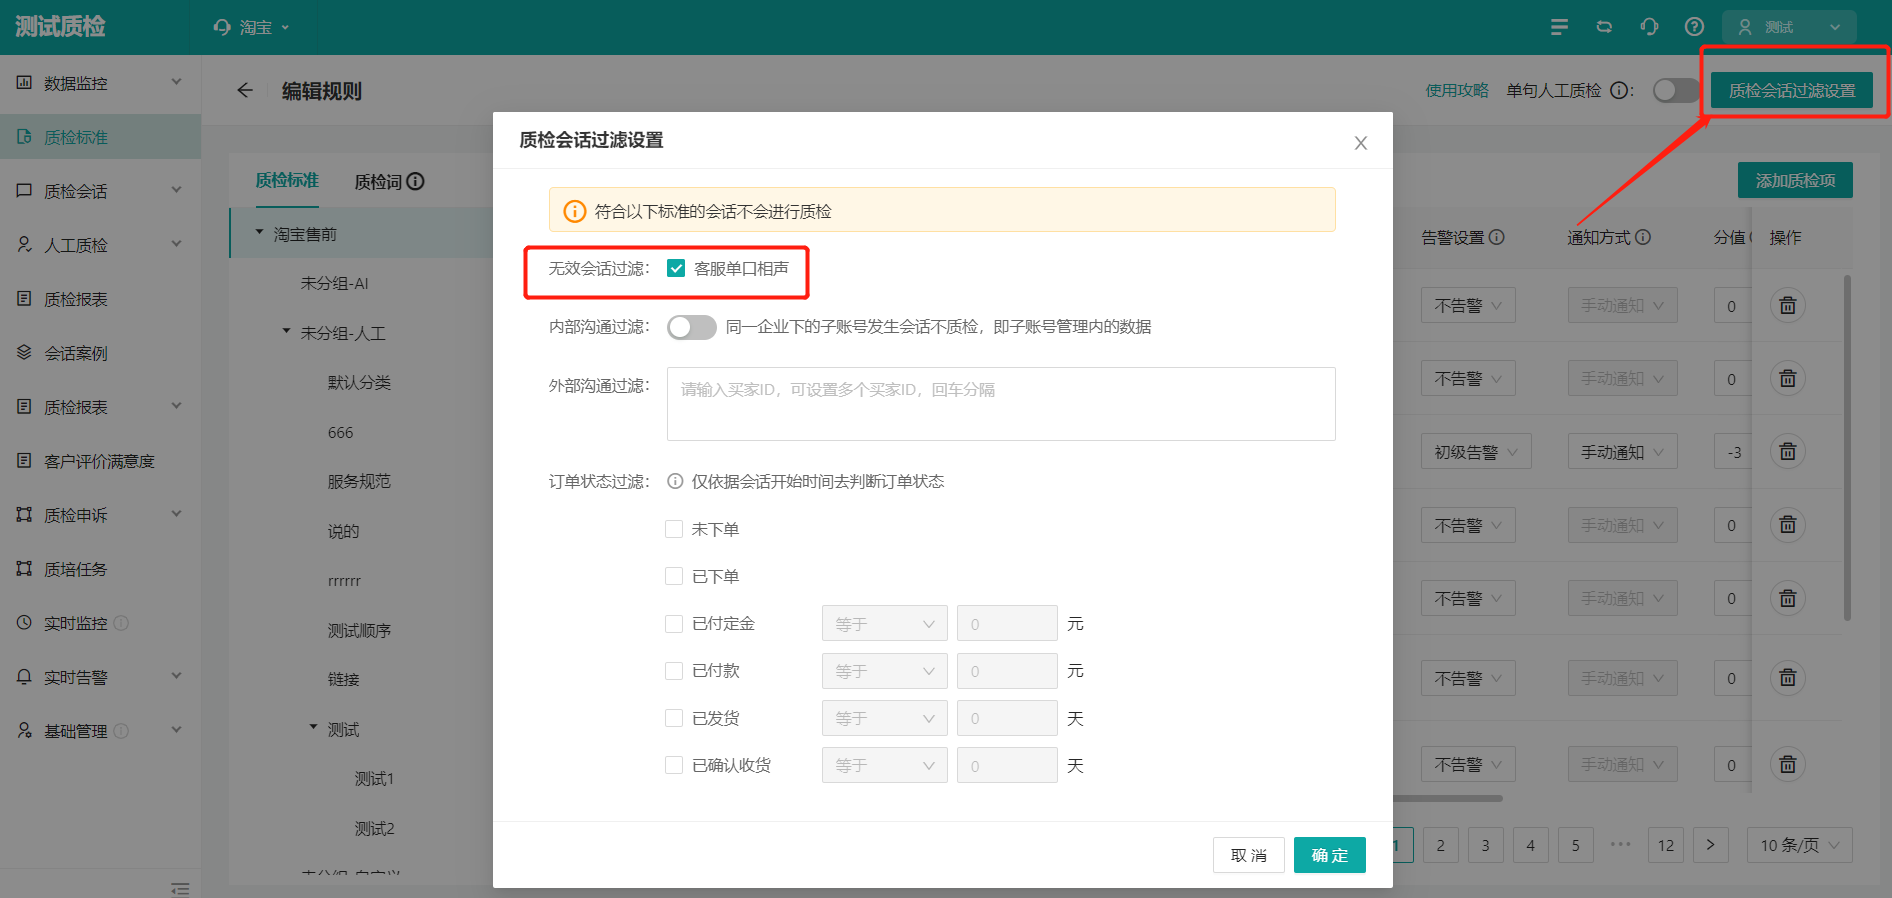Click info icon next to 单句人工质检
Screen dimensions: 1892x898
tap(1619, 91)
